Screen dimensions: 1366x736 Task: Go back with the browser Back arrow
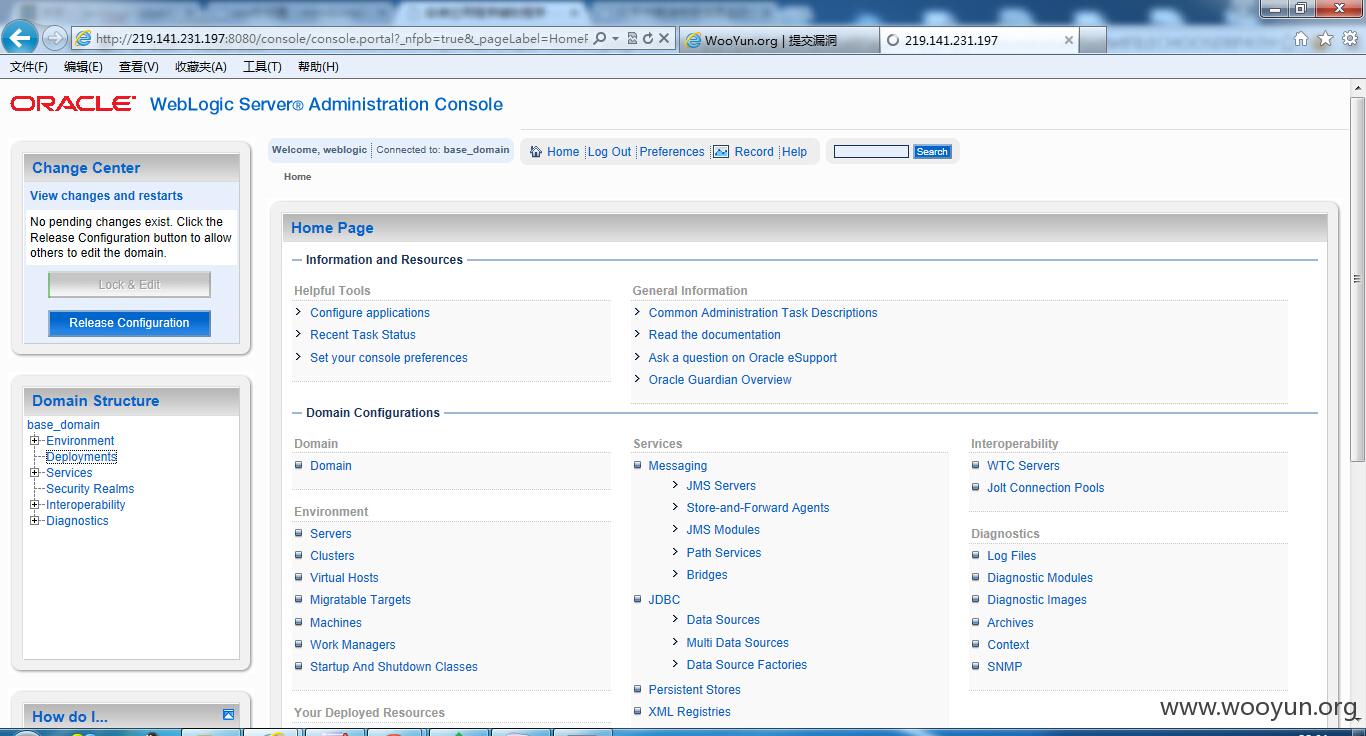[20, 38]
